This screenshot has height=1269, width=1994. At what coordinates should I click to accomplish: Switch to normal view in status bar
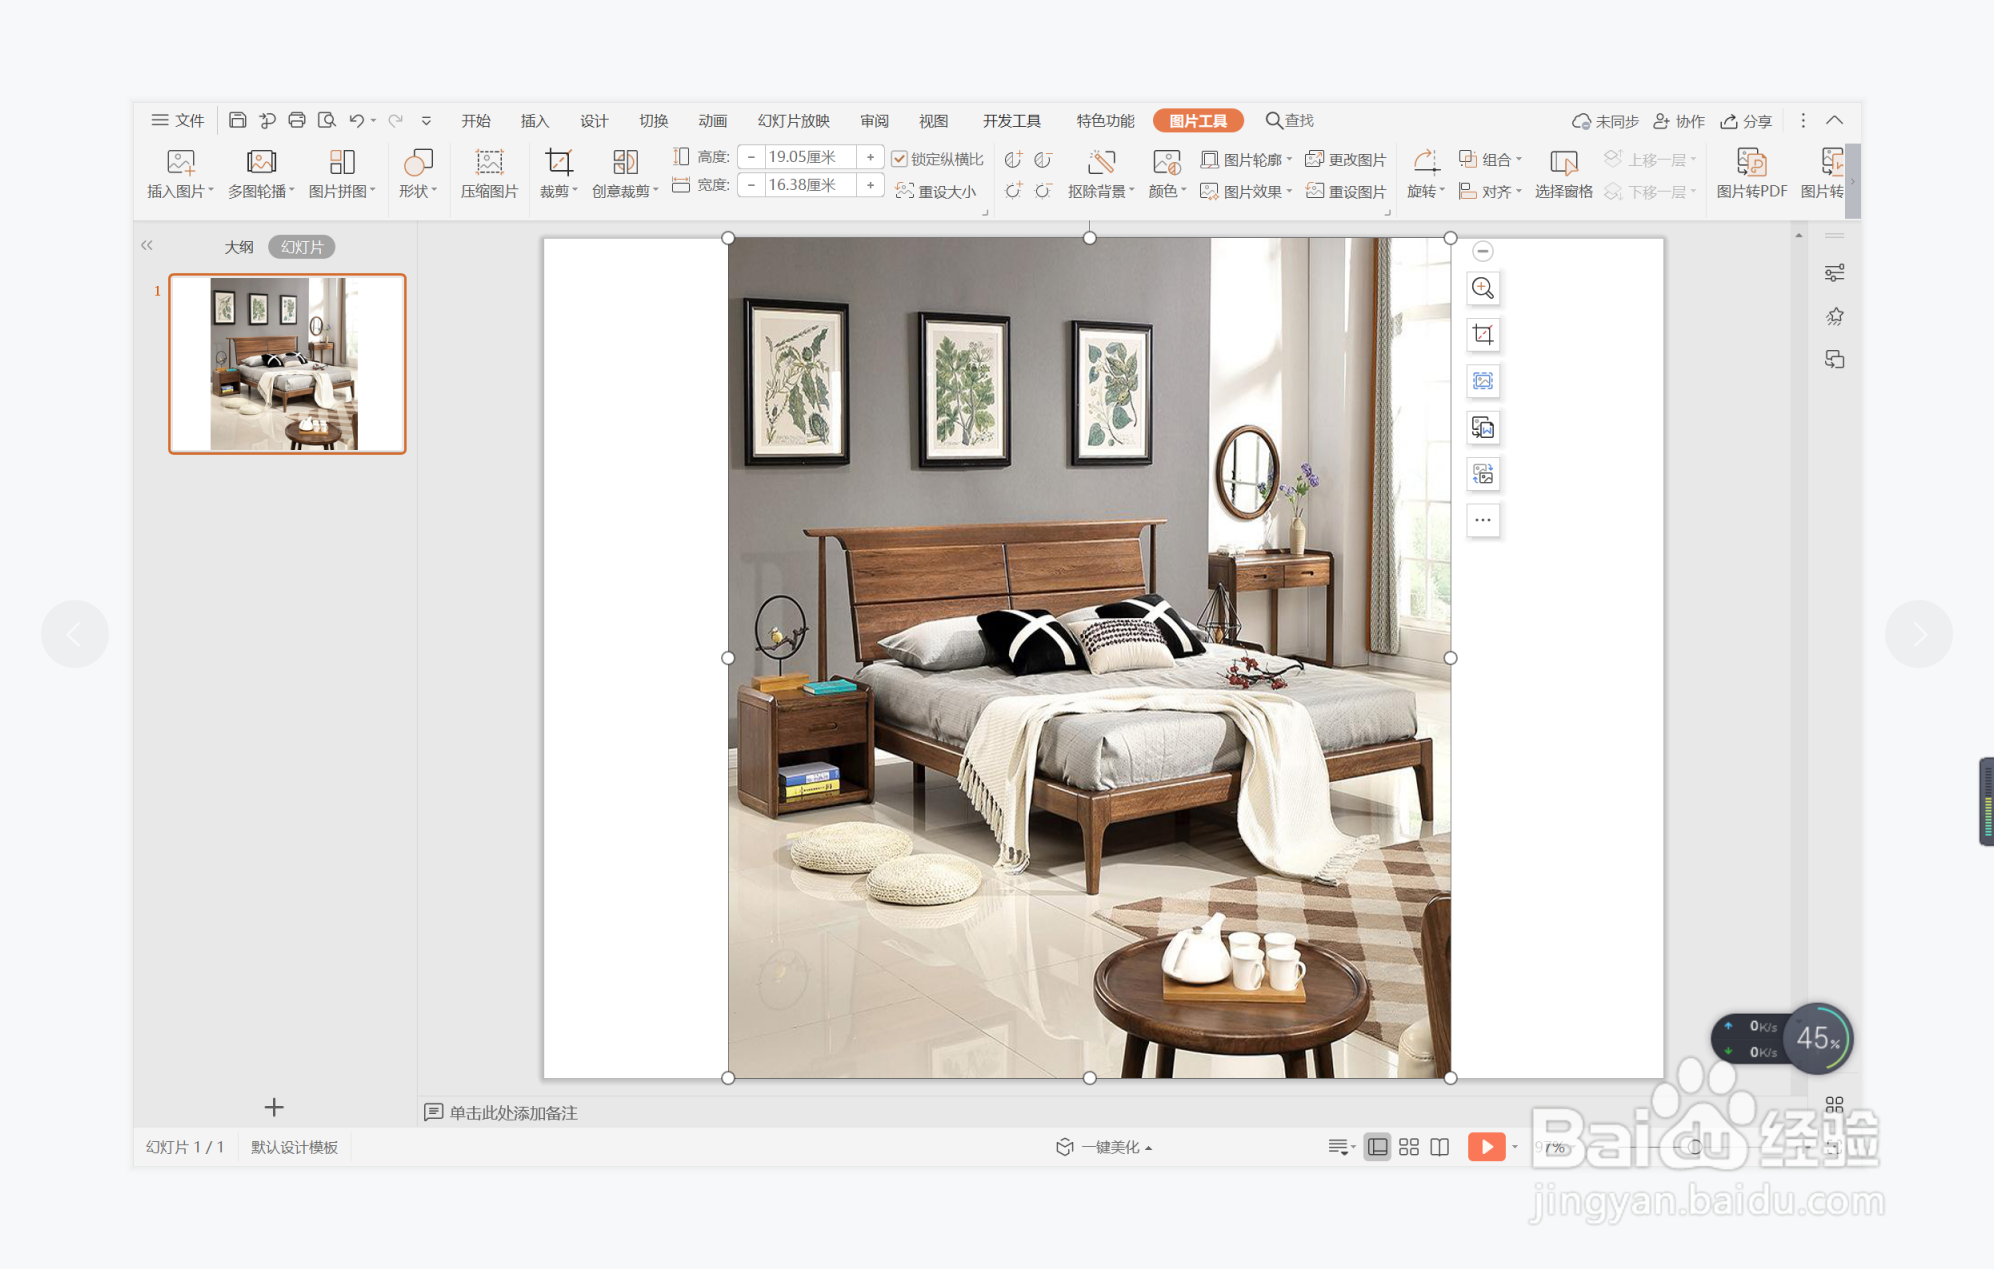[1377, 1147]
